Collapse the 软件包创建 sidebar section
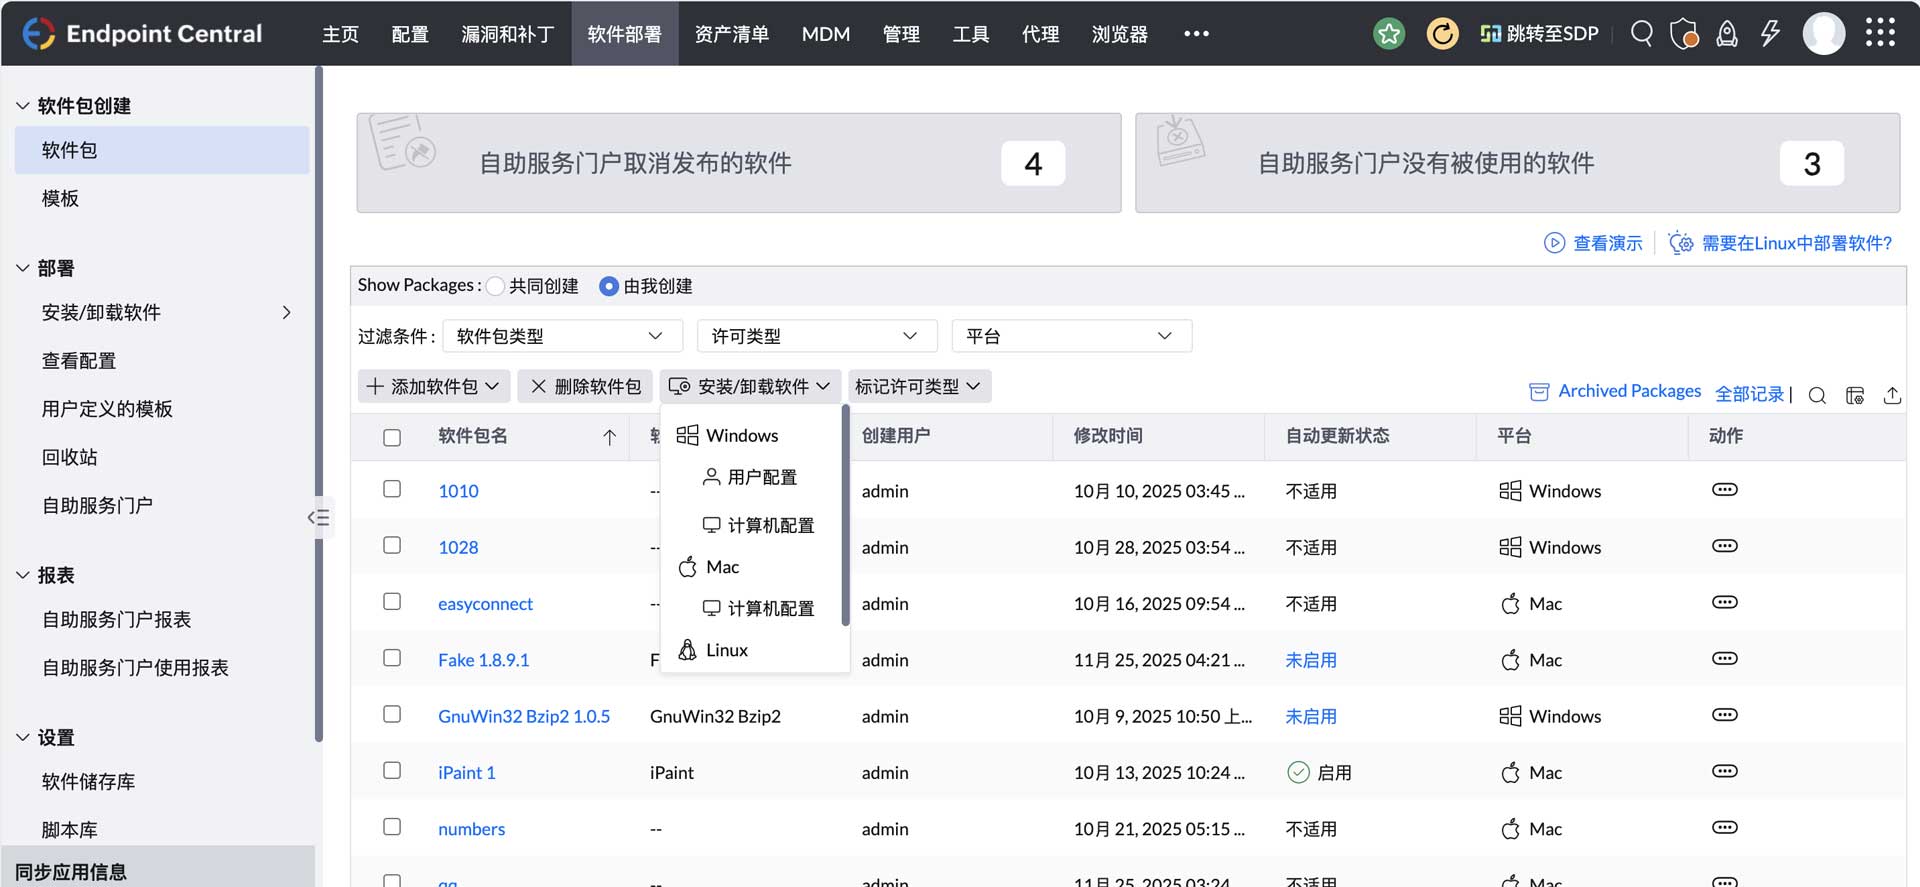Image resolution: width=1920 pixels, height=887 pixels. [22, 105]
